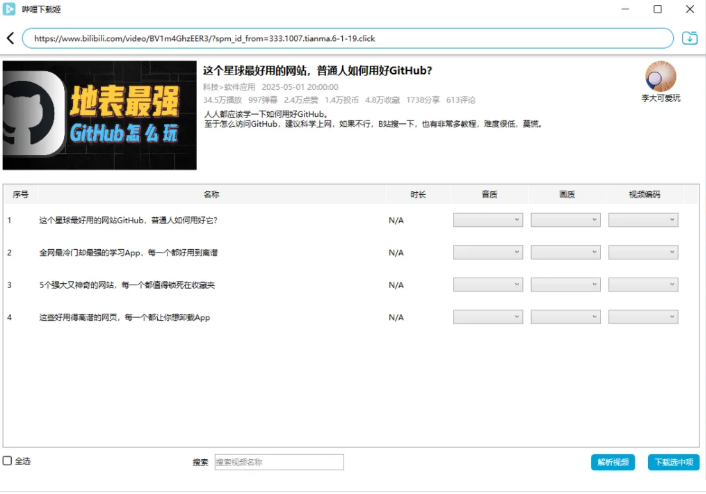706x494 pixels.
Task: Click the publish date 2025-05-01 20:00:00
Action: tap(300, 87)
